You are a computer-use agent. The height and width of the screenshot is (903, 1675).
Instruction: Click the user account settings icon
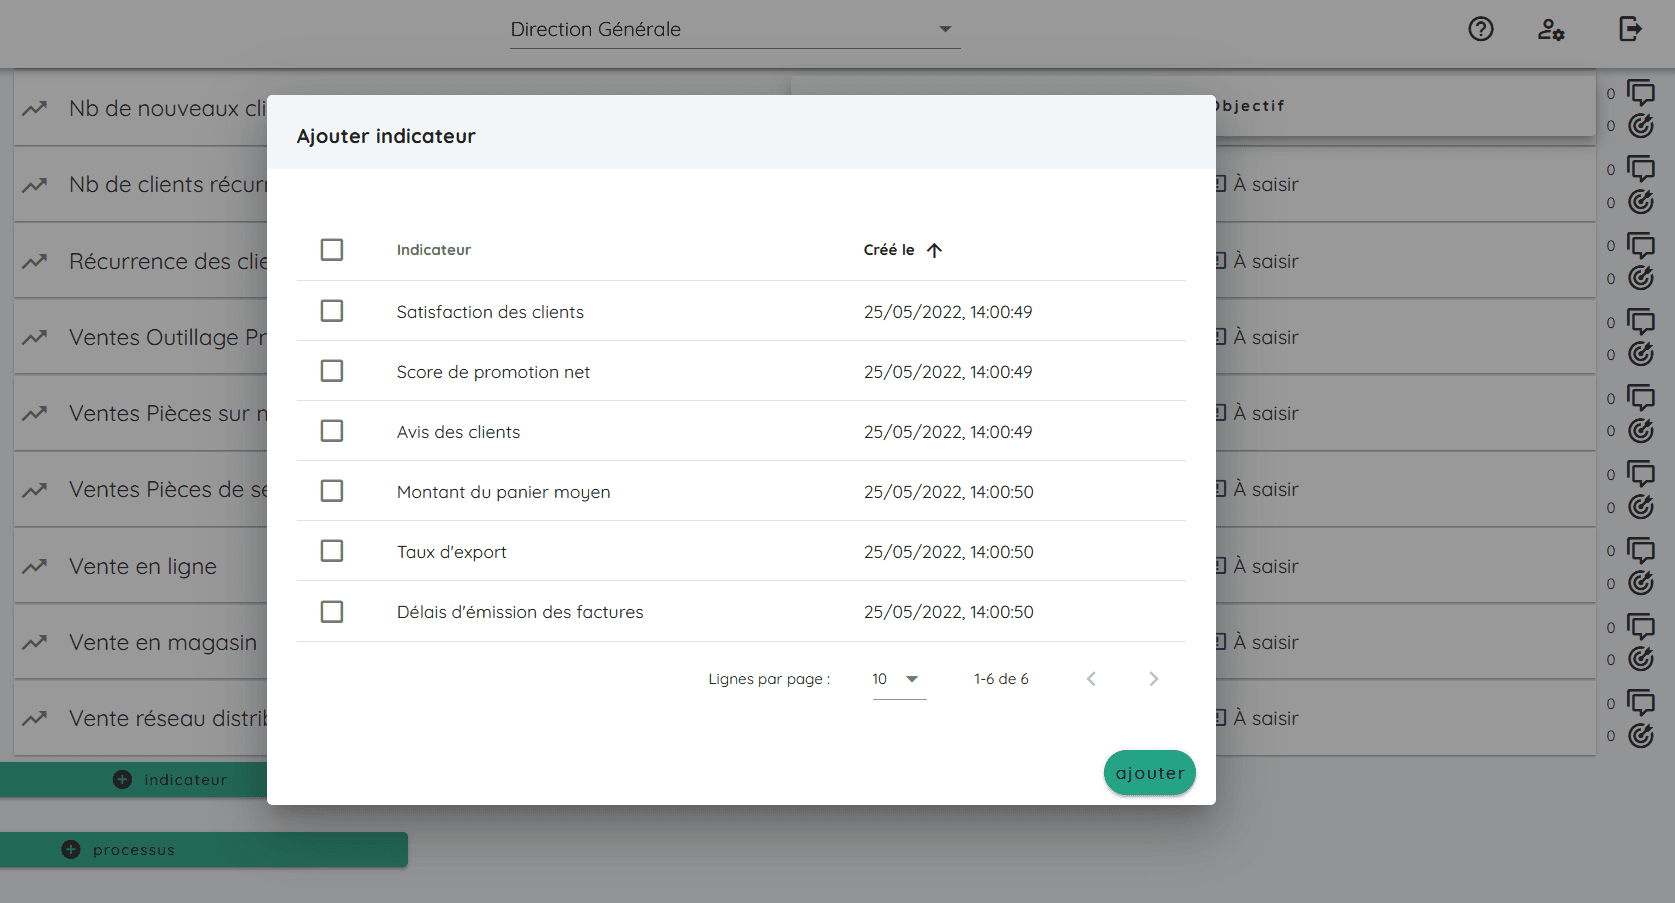click(x=1551, y=31)
